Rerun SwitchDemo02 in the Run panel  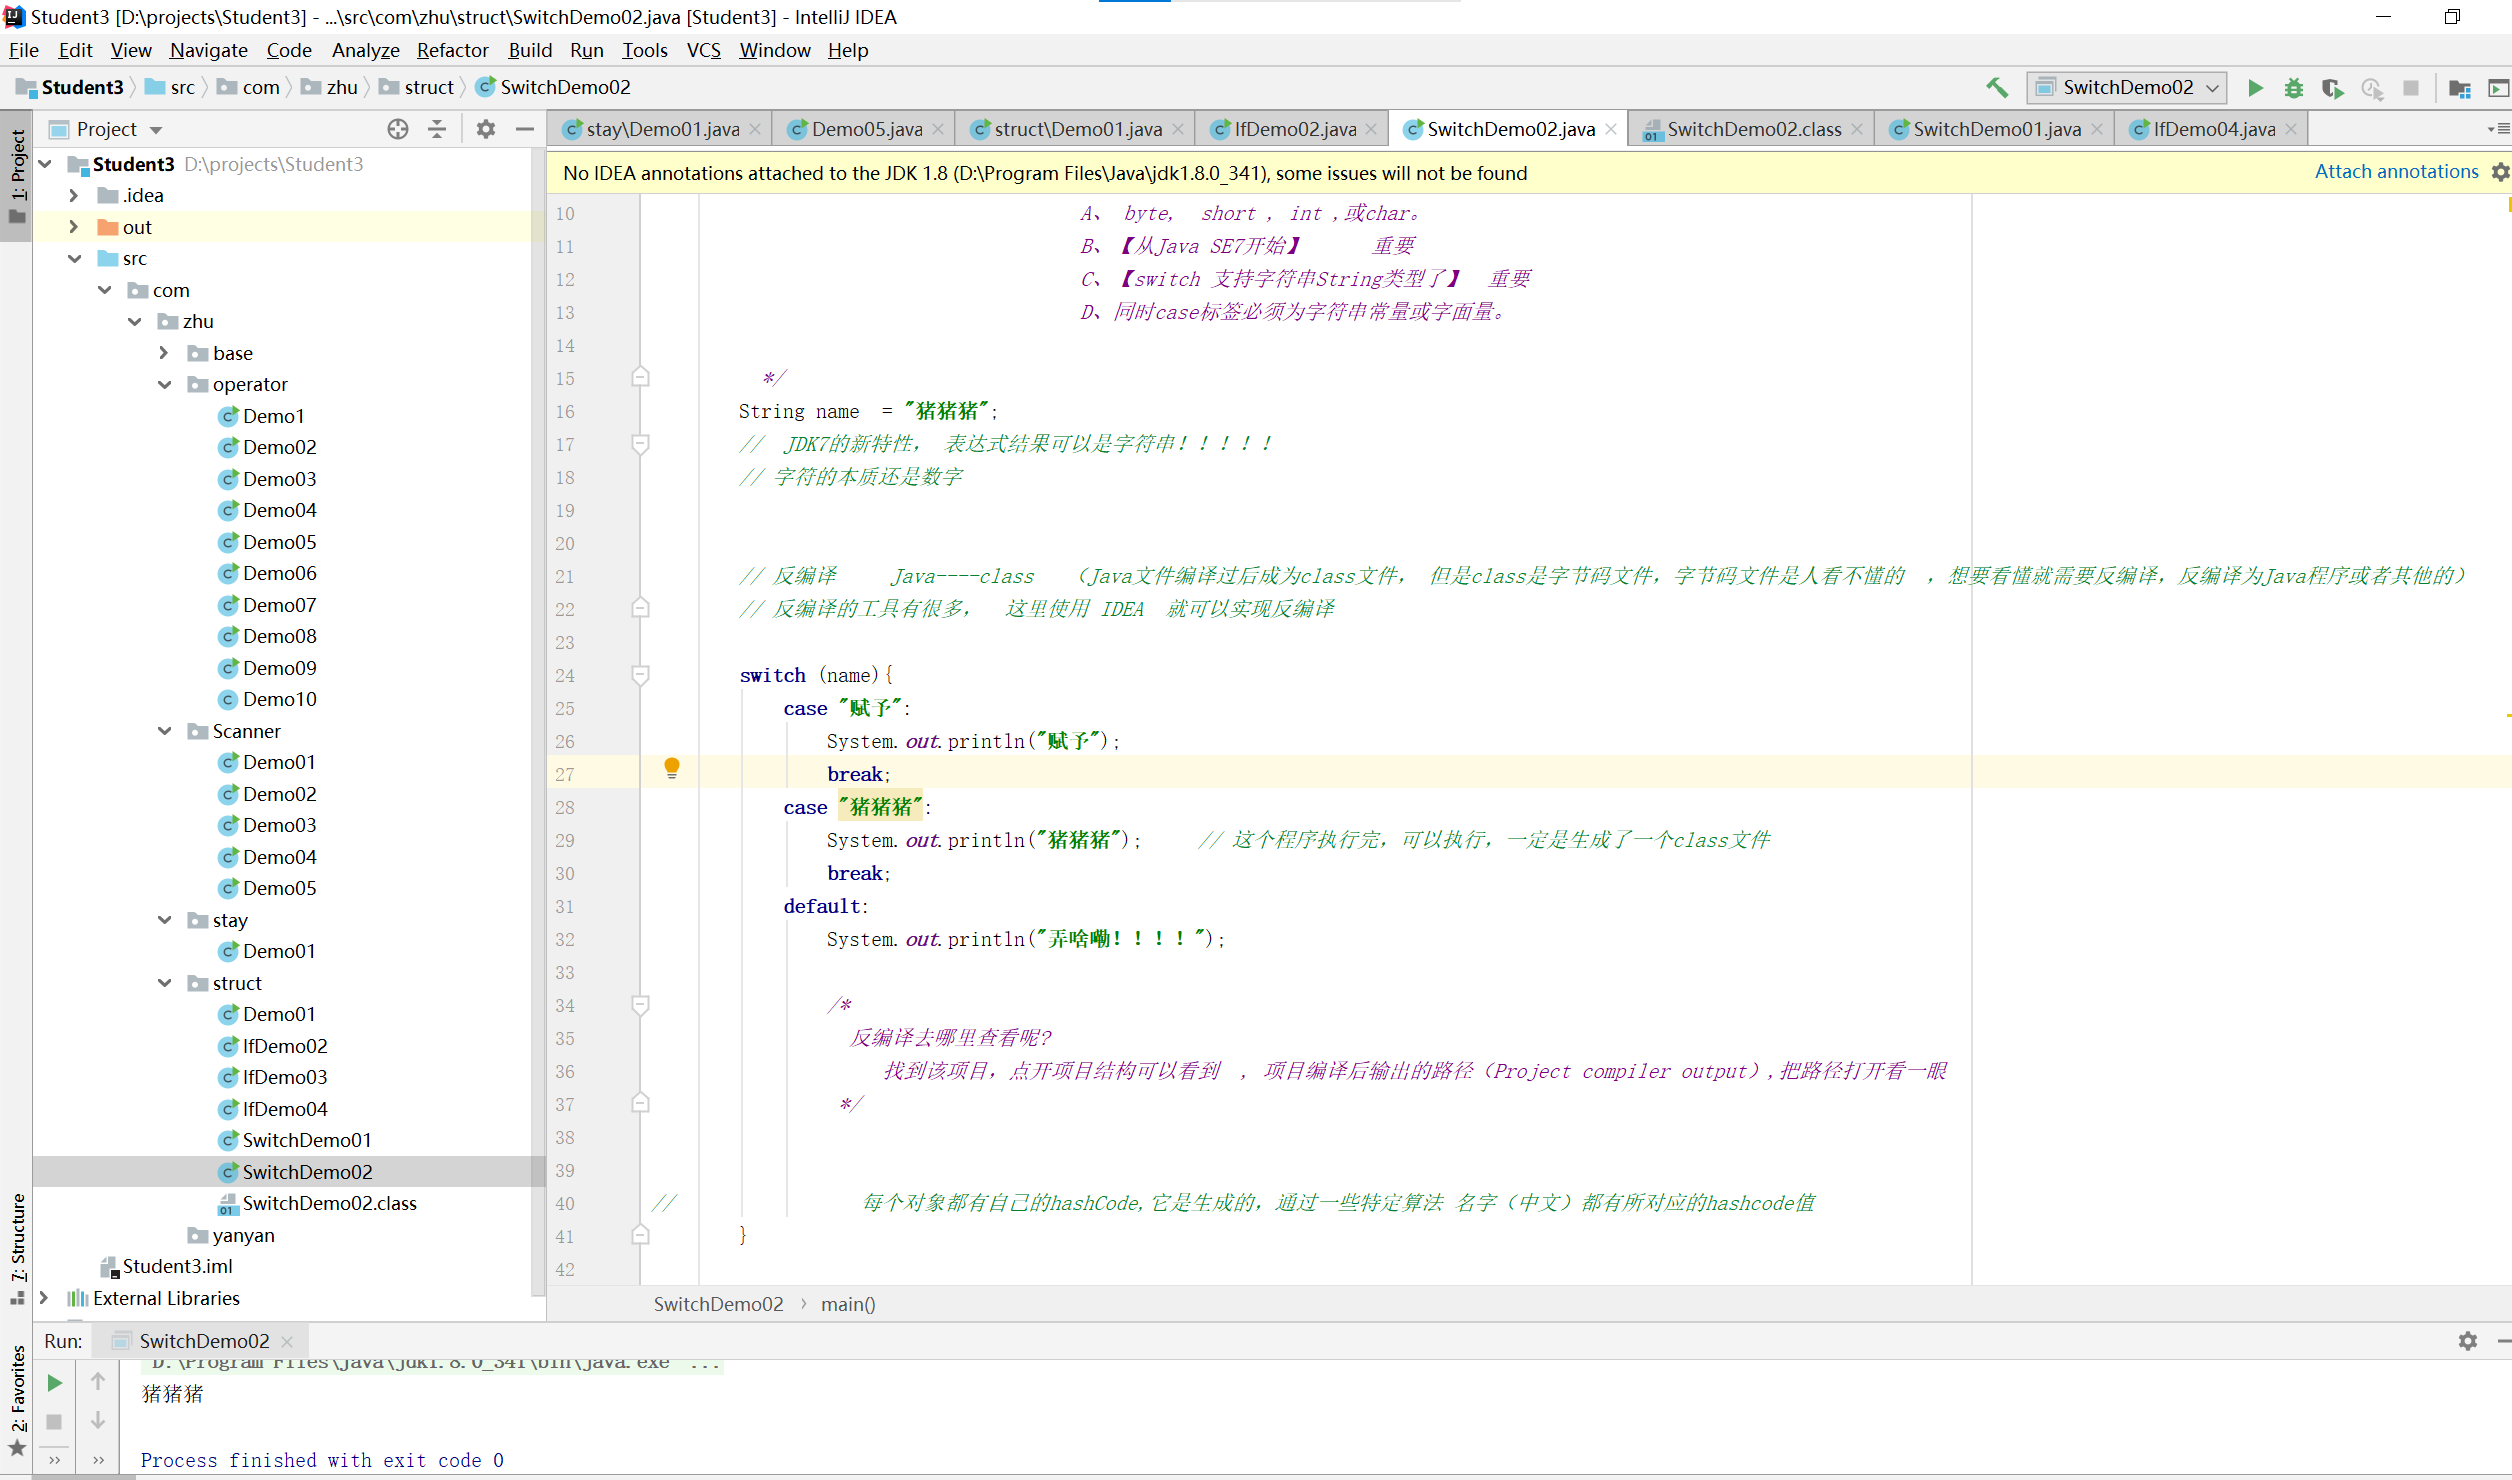[x=55, y=1383]
